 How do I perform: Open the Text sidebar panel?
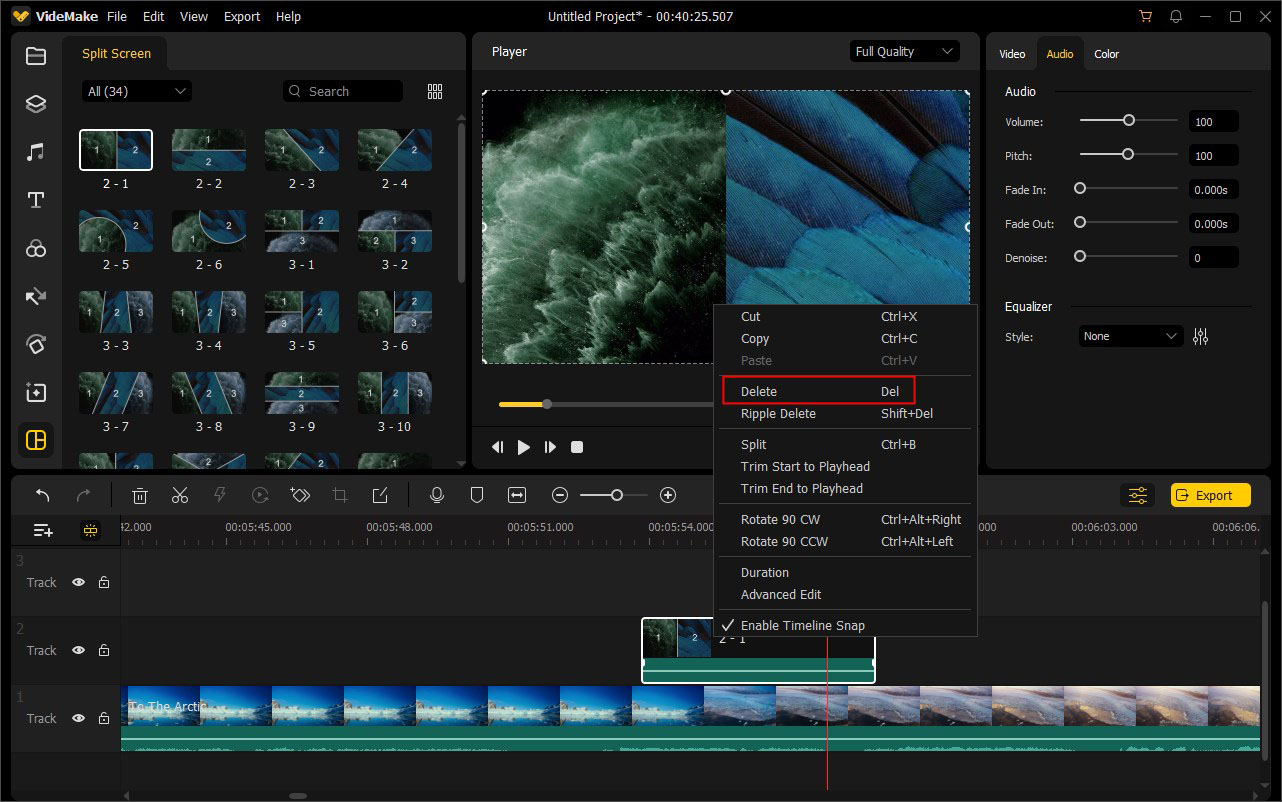36,200
